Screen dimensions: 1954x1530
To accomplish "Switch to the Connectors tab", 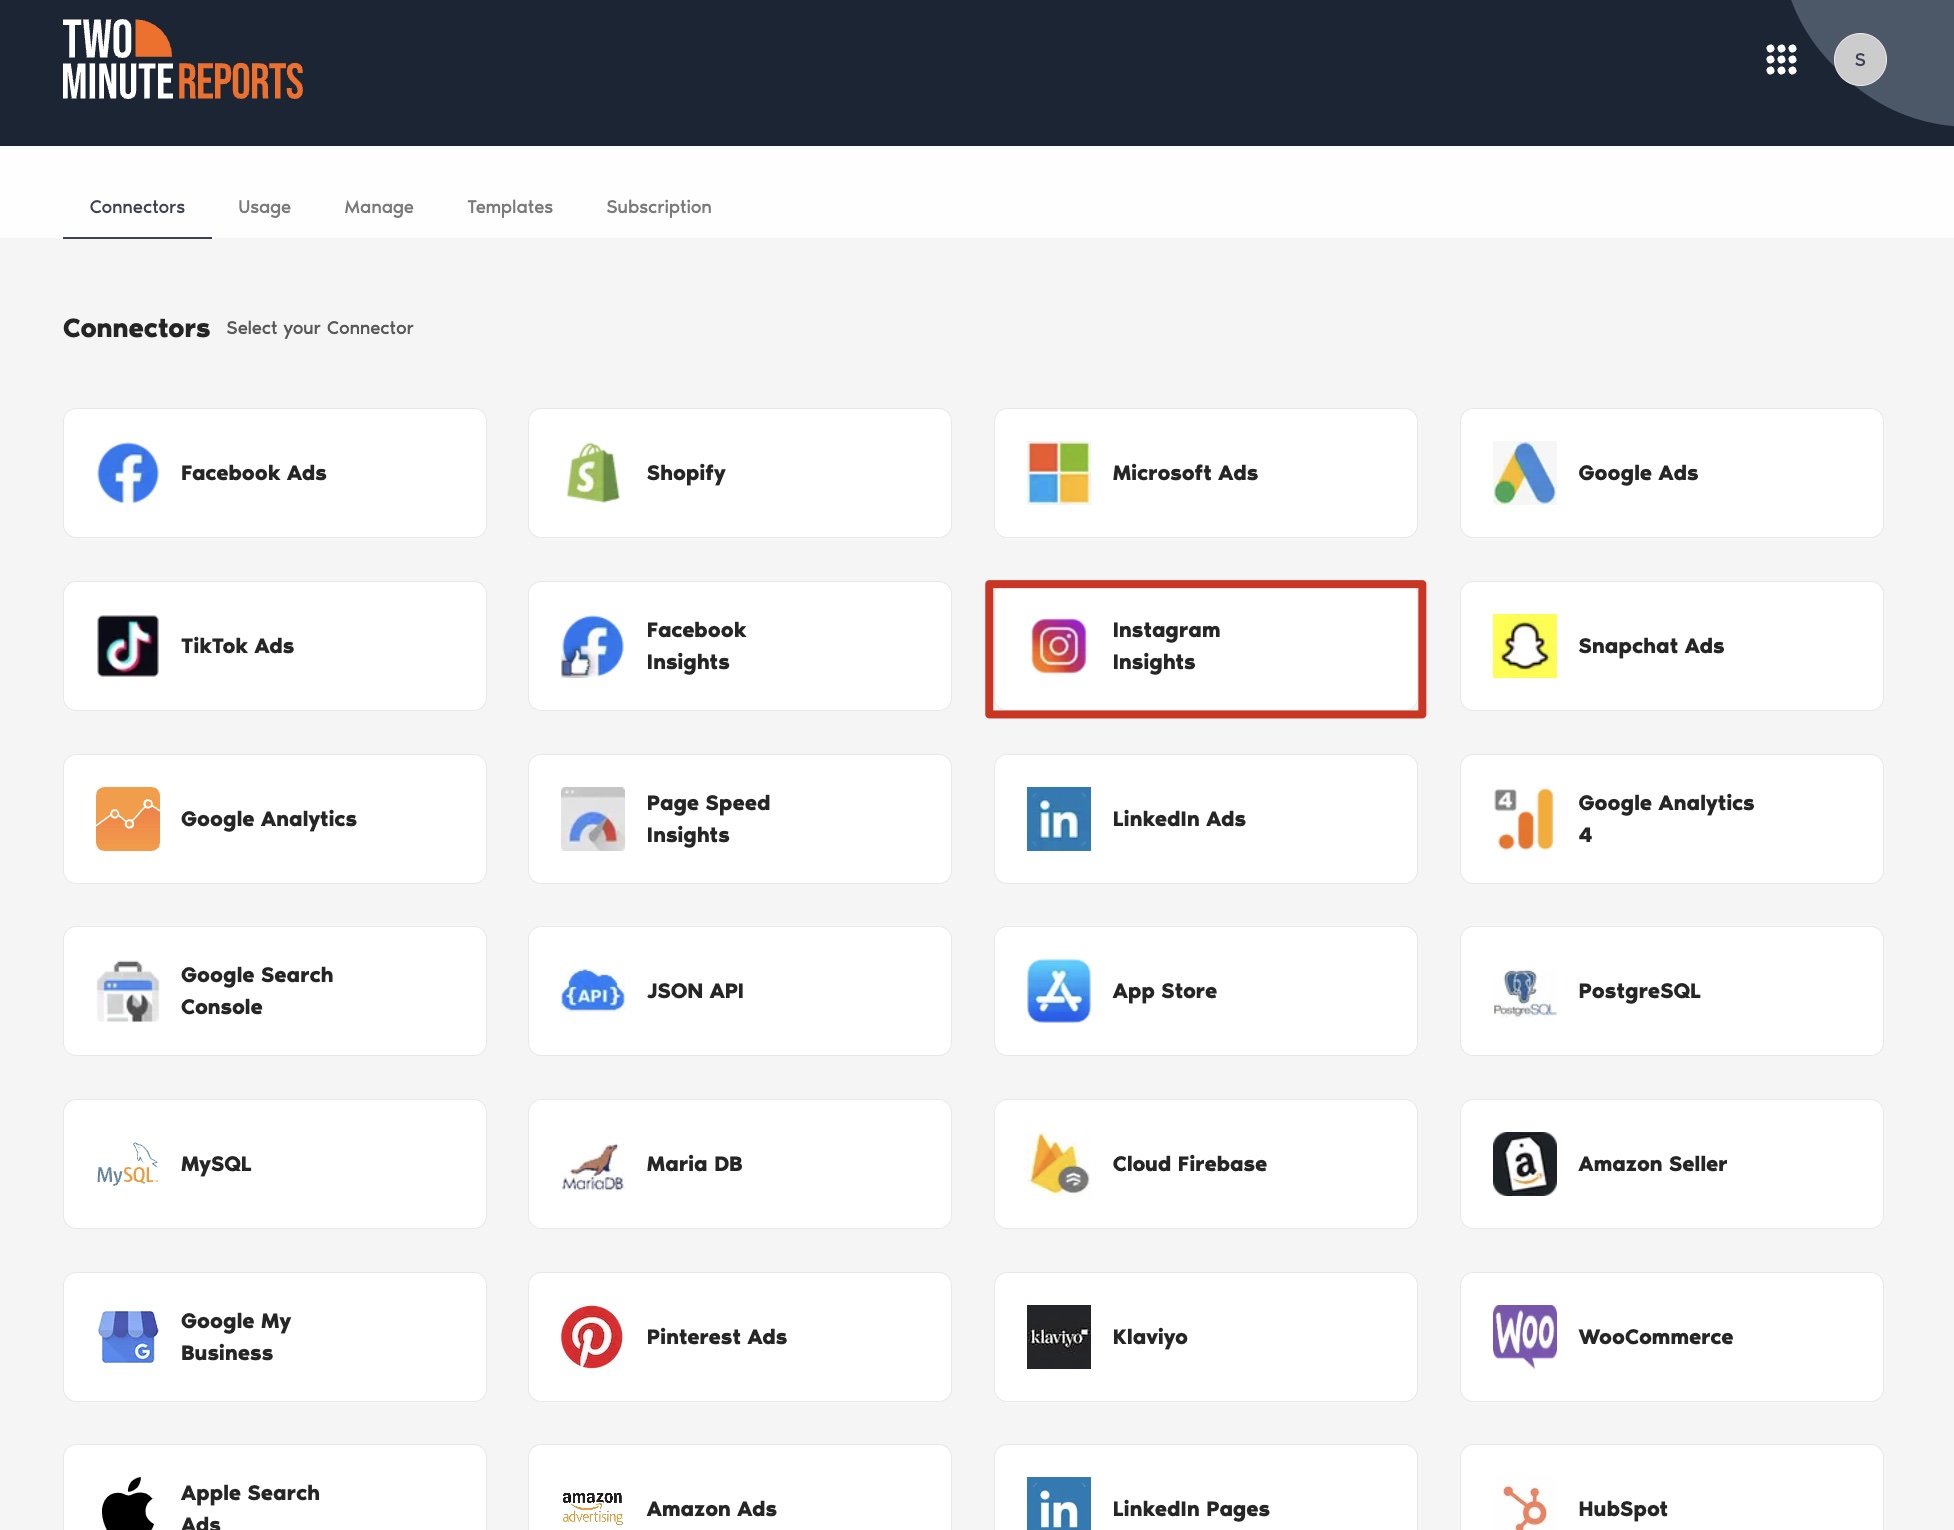I will 137,207.
